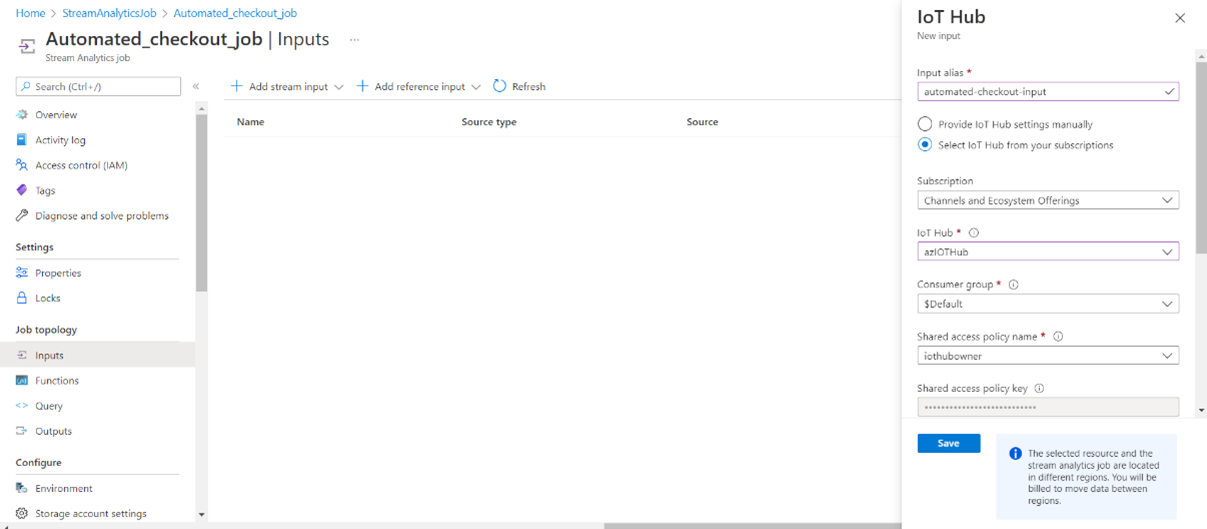The width and height of the screenshot is (1207, 529).
Task: Click the Source type column header
Action: click(489, 122)
